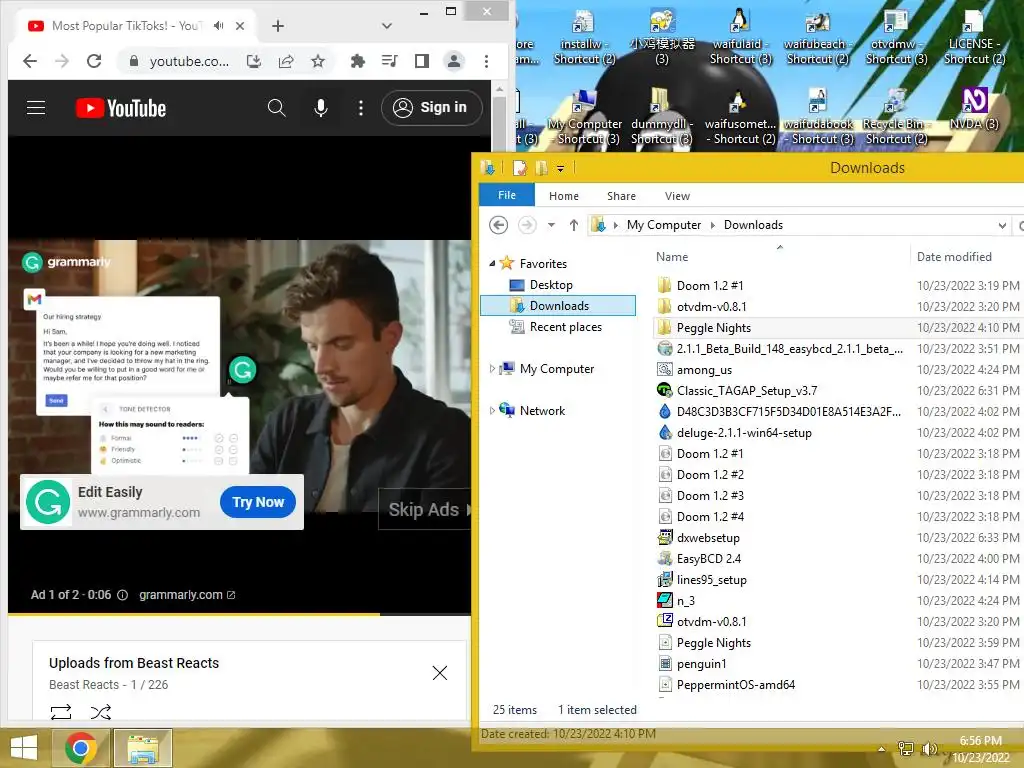Select PeppermintOS-amd64 file
This screenshot has width=1024, height=768.
coord(735,684)
